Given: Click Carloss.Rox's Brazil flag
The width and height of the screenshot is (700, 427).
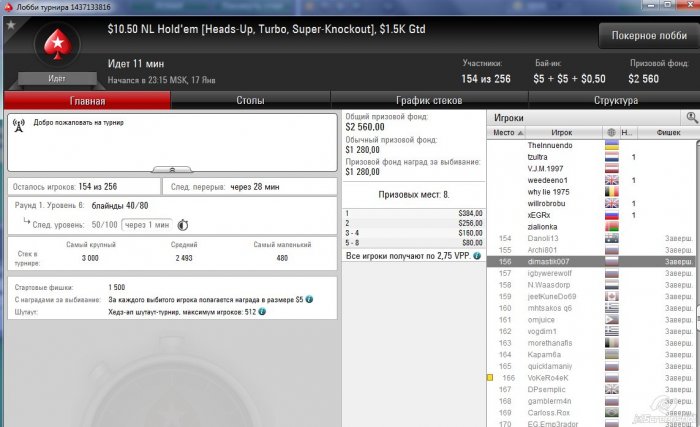Looking at the screenshot, I should [612, 413].
